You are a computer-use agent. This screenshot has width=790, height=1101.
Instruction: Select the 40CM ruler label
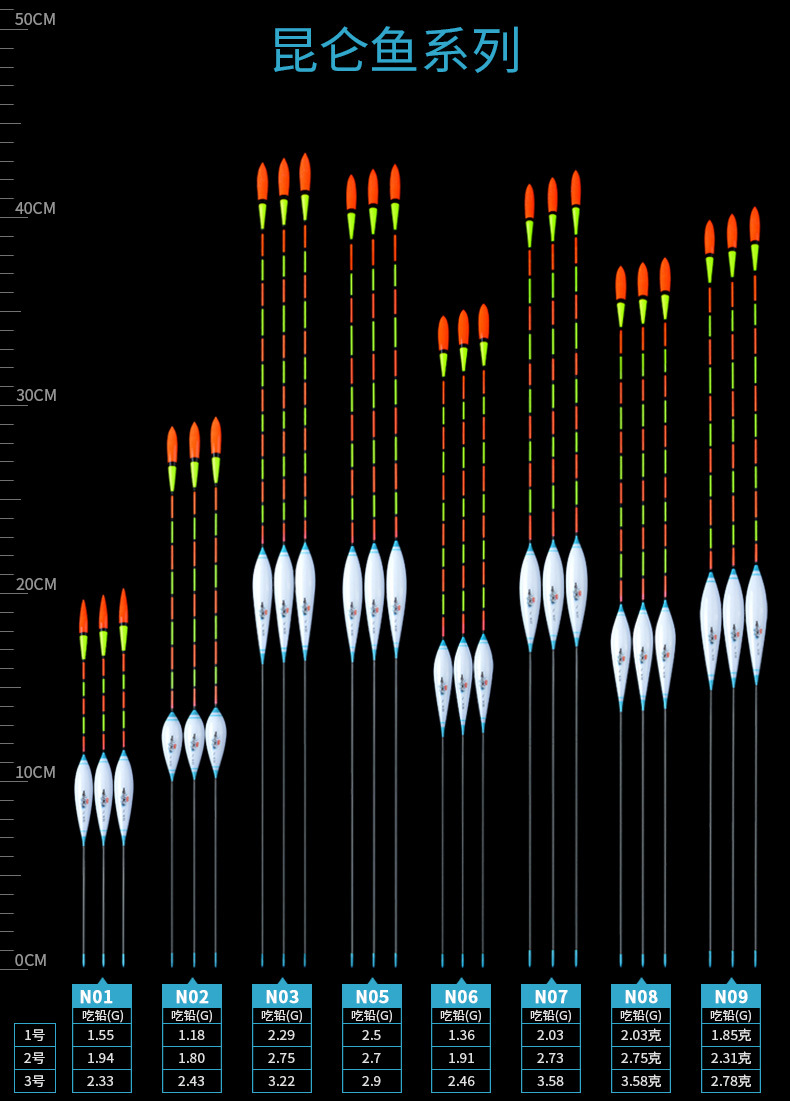pyautogui.click(x=35, y=209)
